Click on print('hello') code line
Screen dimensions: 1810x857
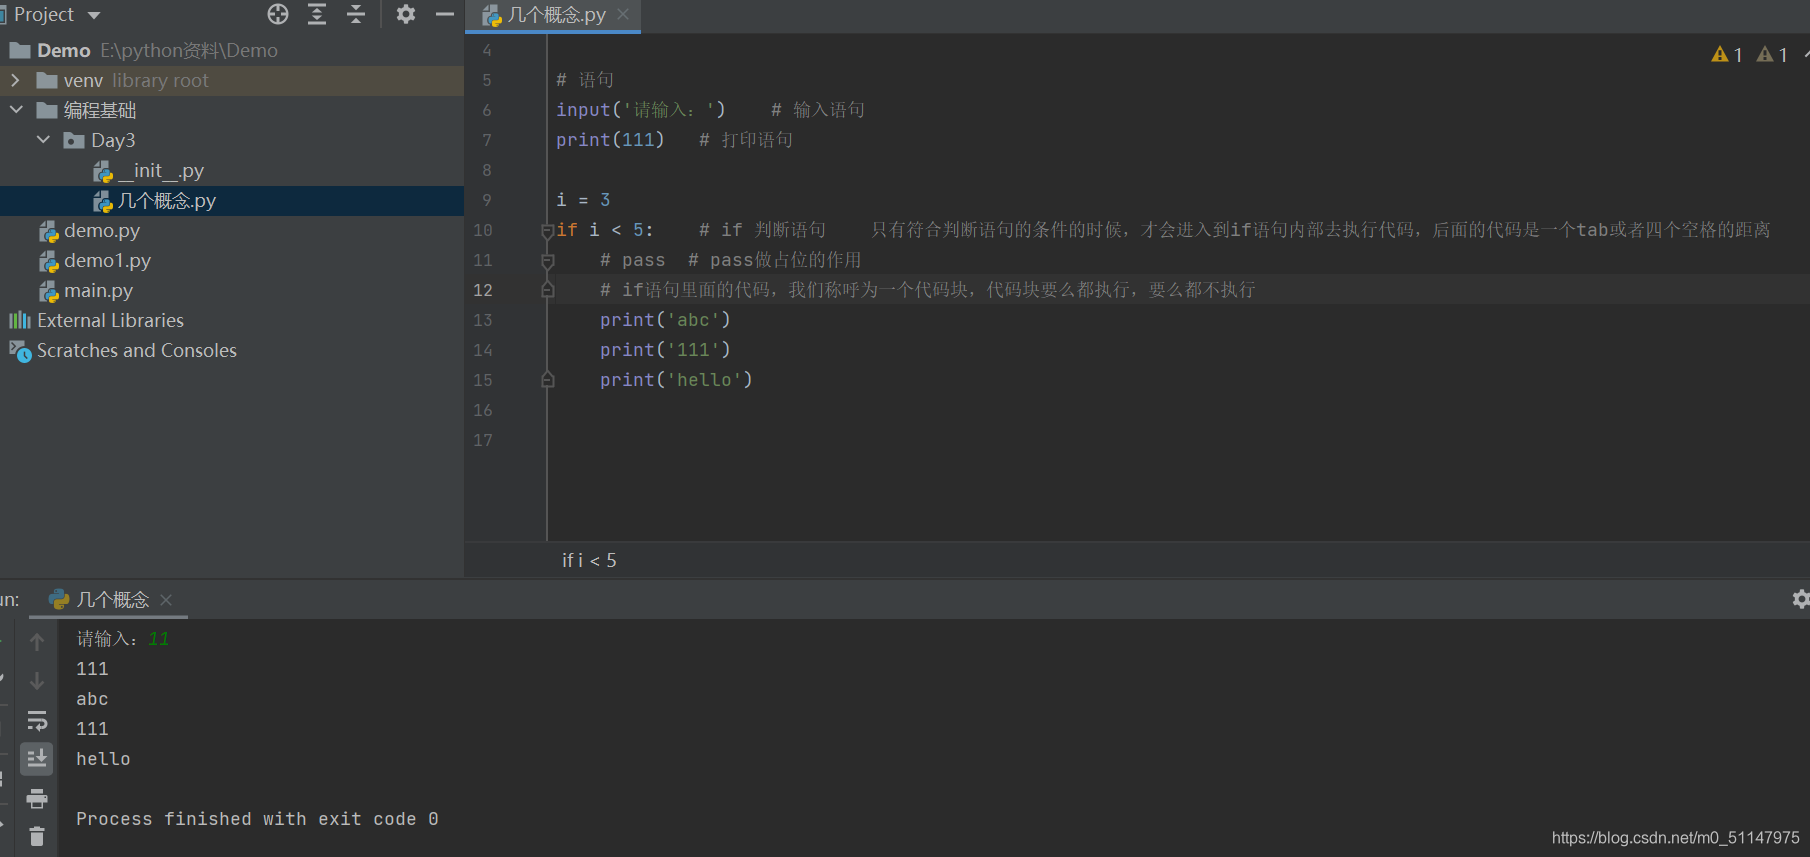676,380
